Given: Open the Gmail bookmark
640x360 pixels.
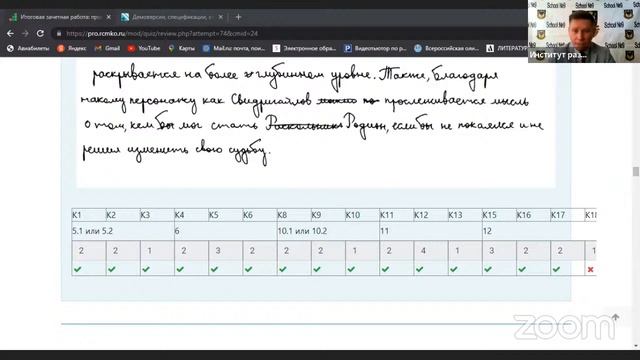Looking at the screenshot, I should point(107,48).
